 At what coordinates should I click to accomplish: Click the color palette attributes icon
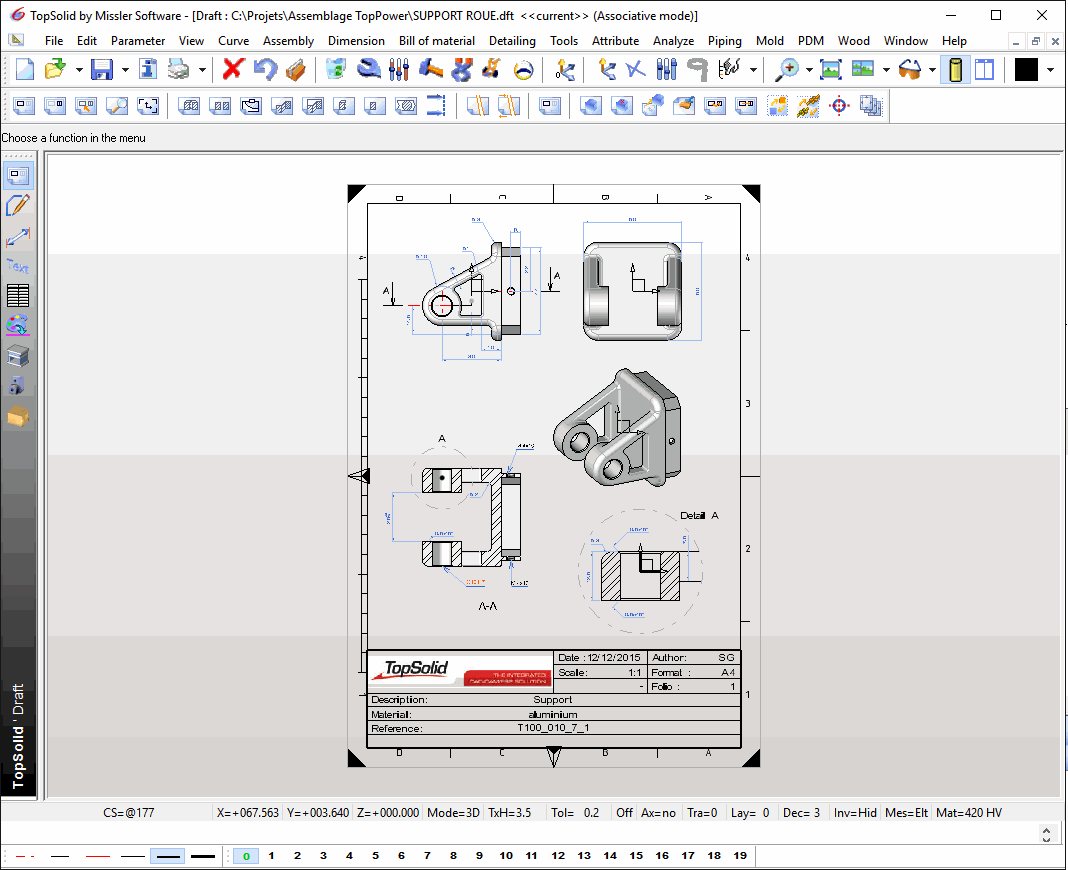point(18,326)
